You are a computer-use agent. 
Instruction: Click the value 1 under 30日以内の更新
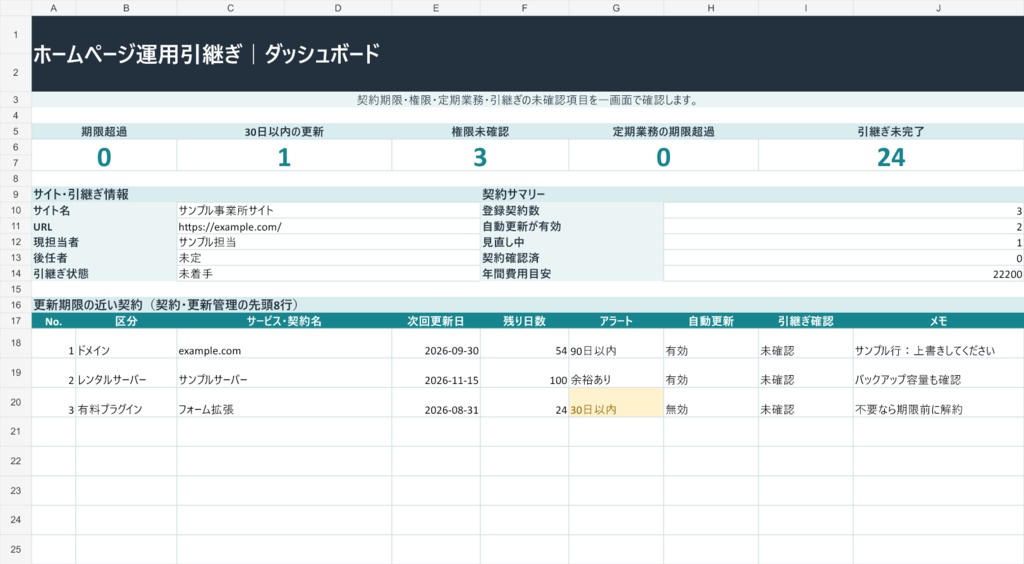284,157
